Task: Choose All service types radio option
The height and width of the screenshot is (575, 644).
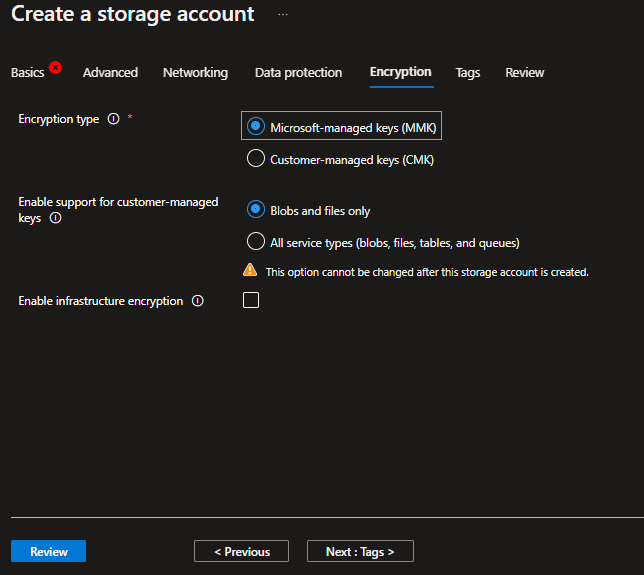Action: (256, 242)
